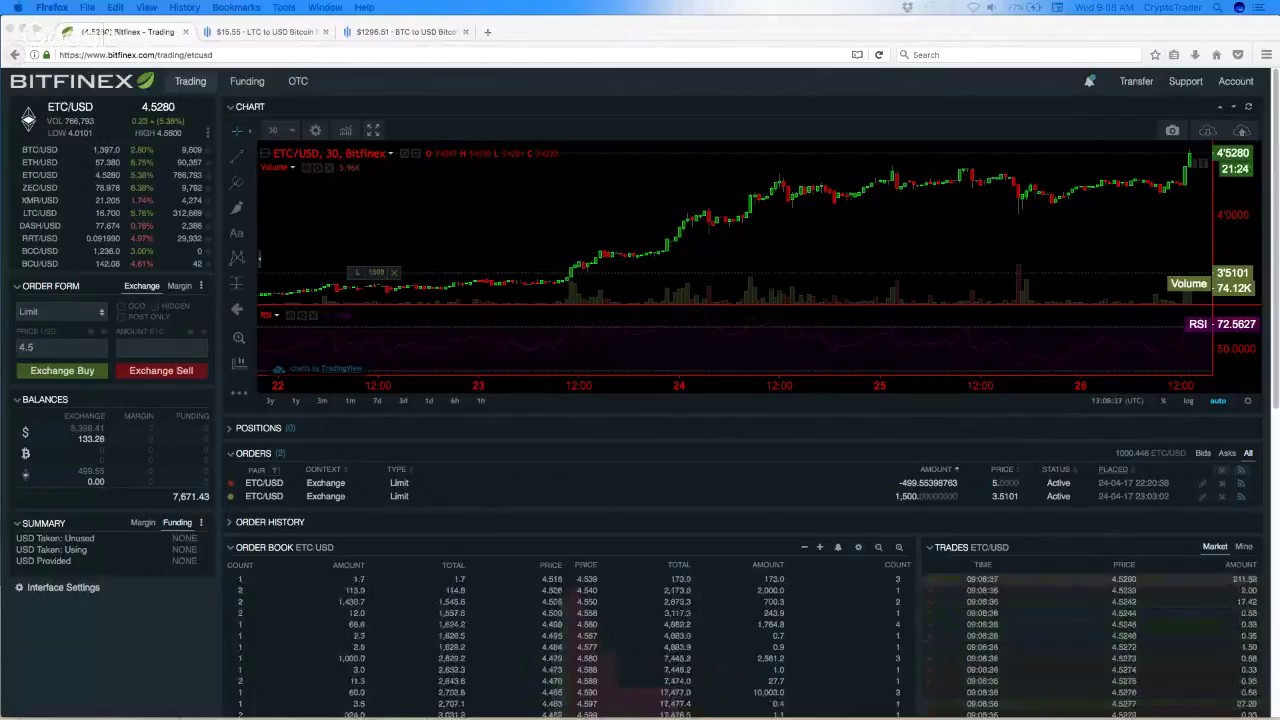The height and width of the screenshot is (720, 1280).
Task: Click the save chart cloud-upload icon
Action: coord(1241,130)
